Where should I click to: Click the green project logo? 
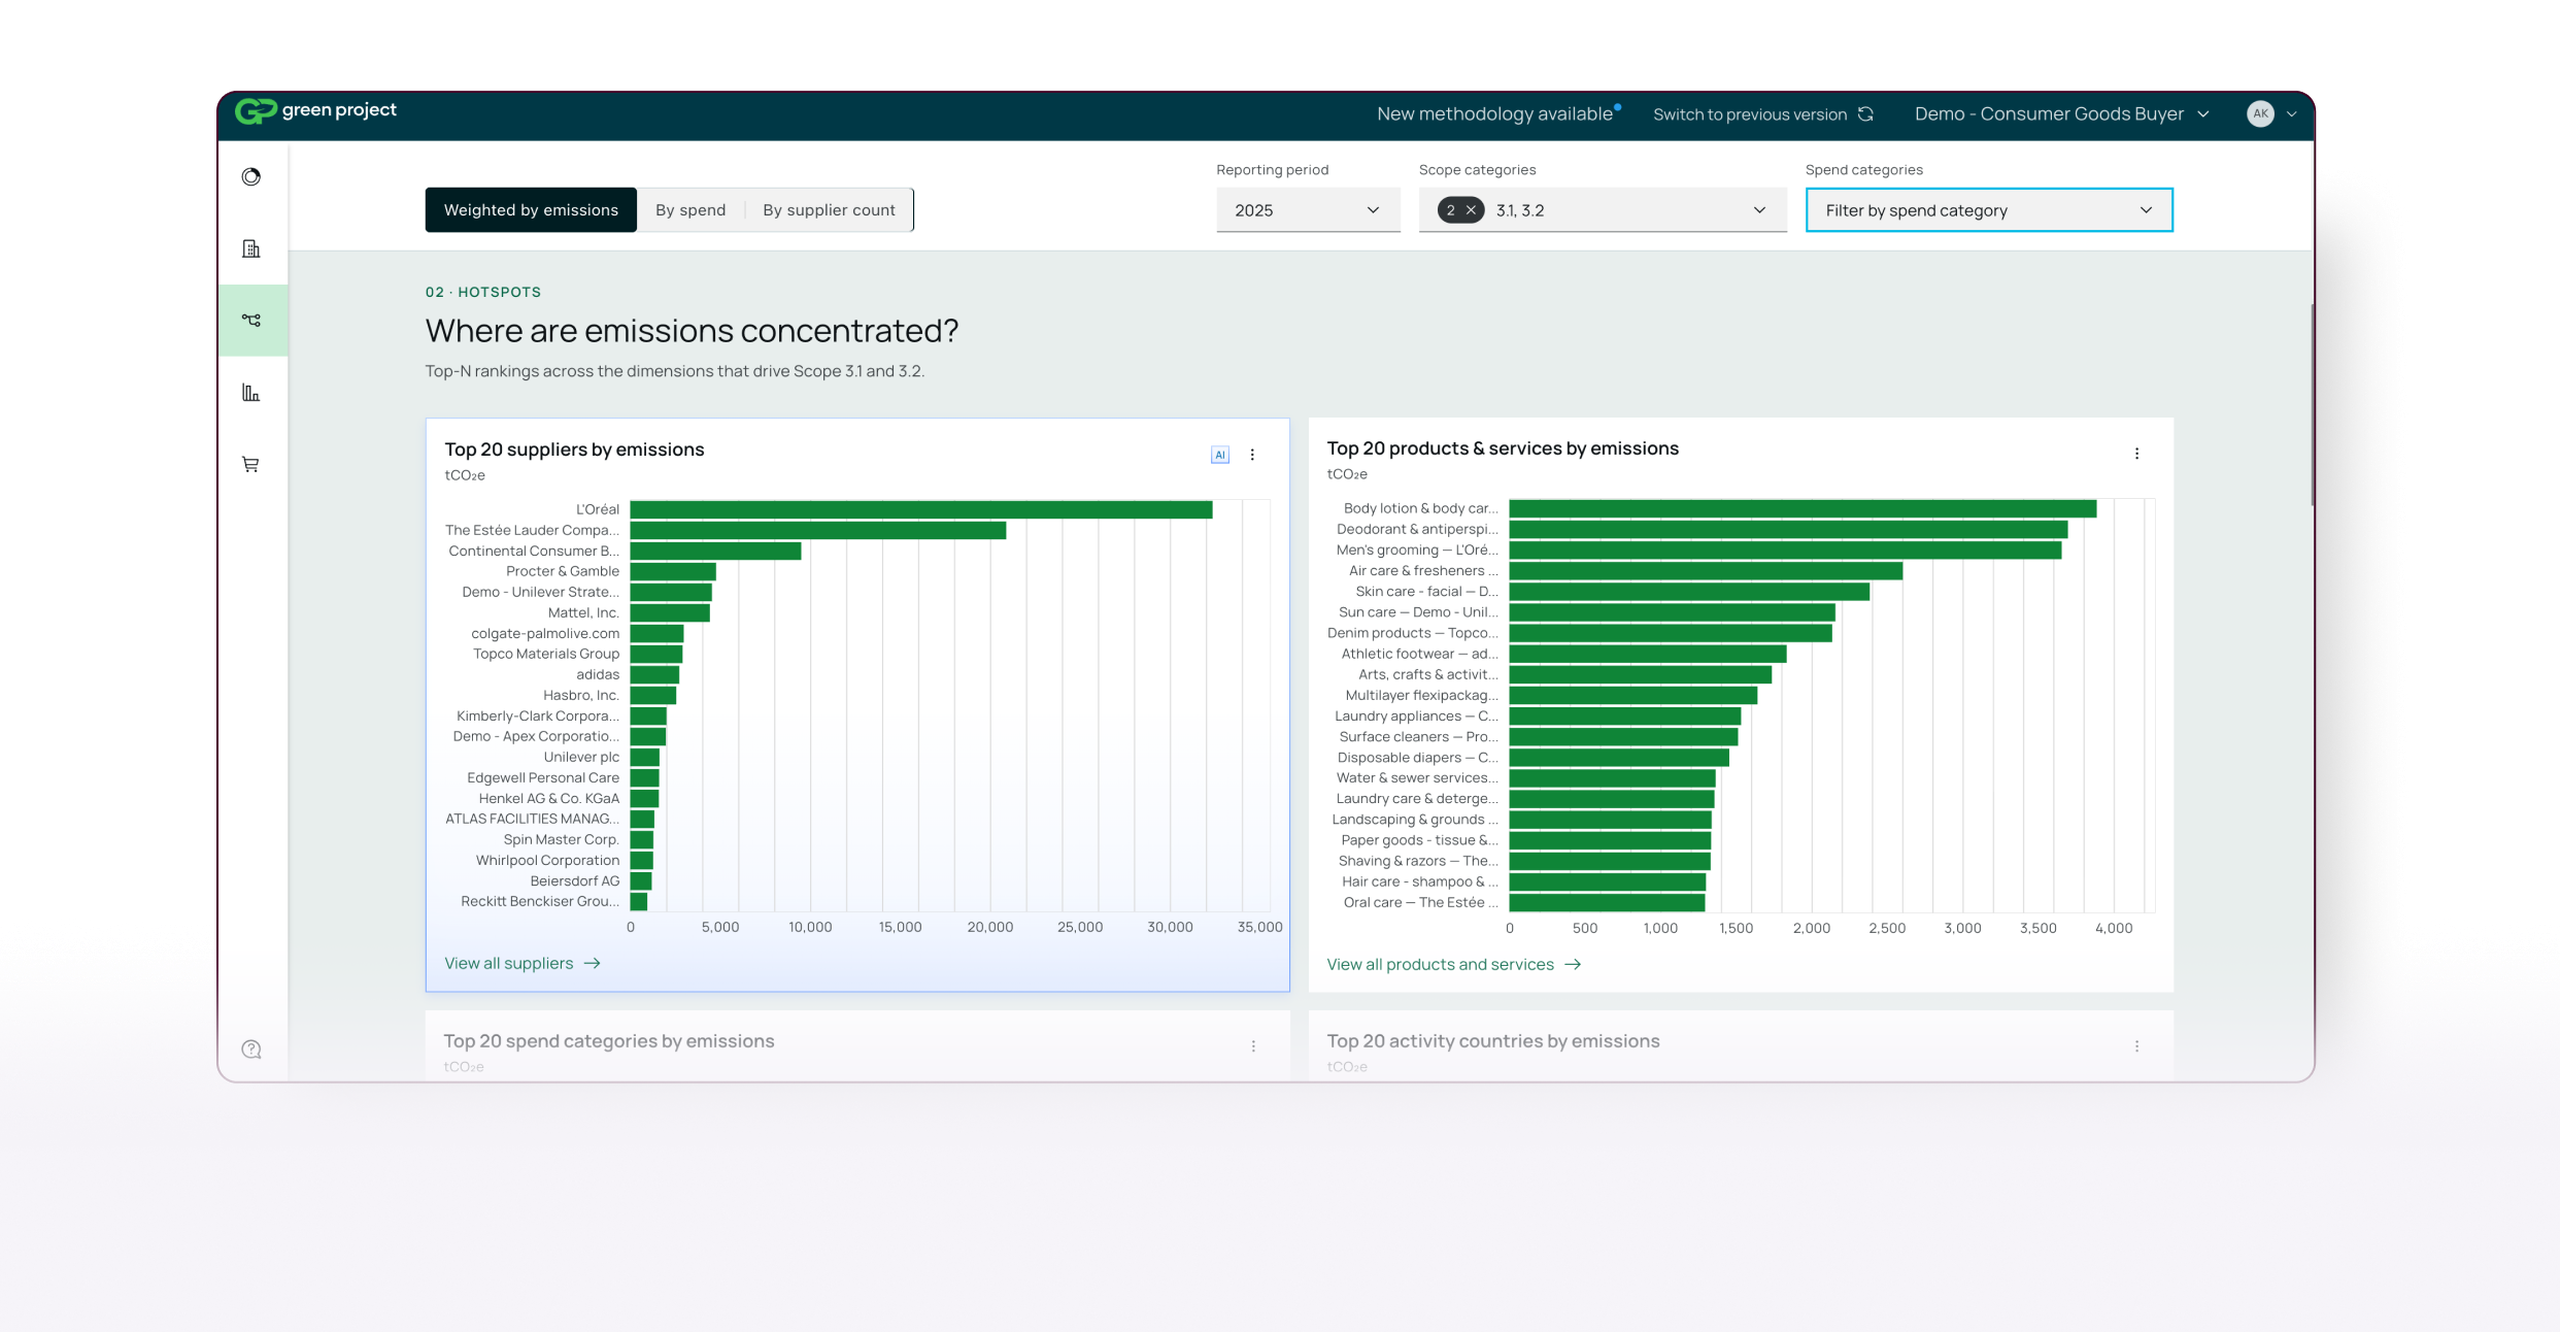[316, 111]
